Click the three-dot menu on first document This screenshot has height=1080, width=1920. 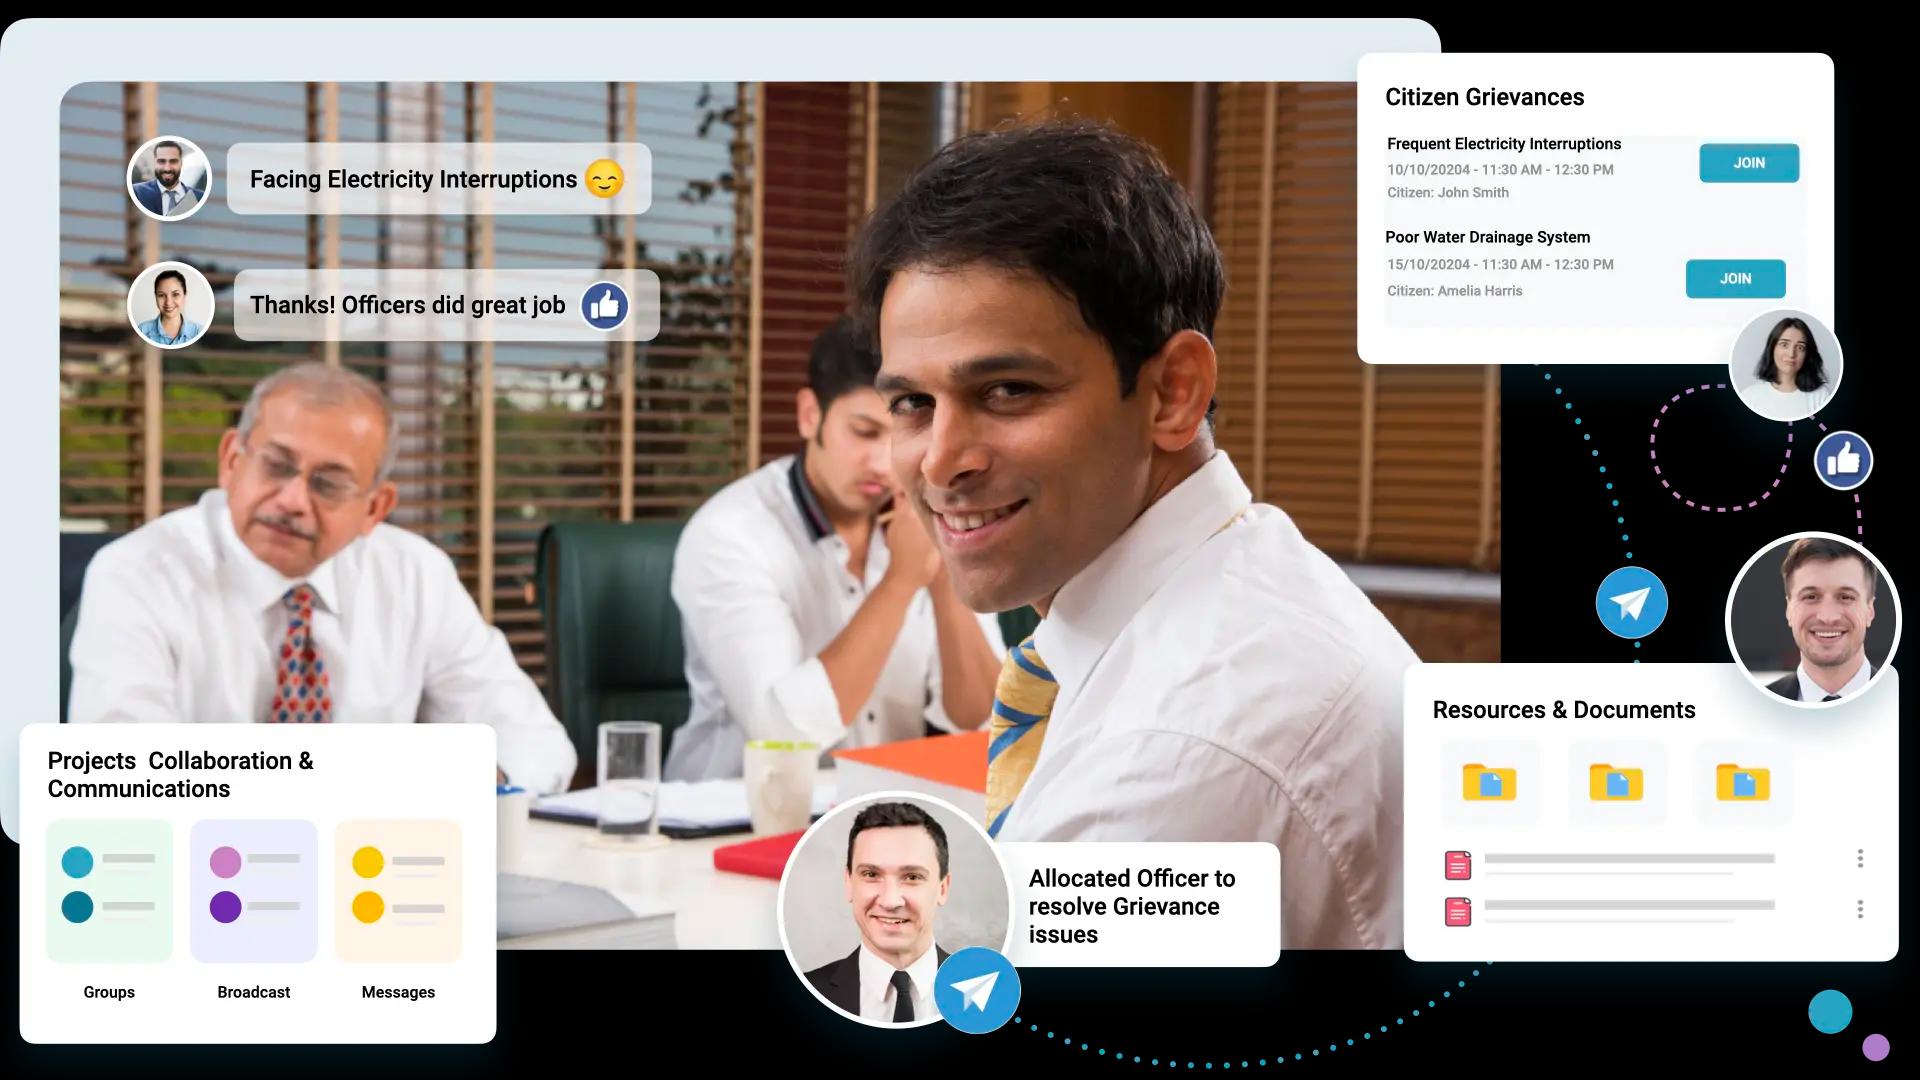(x=1859, y=860)
